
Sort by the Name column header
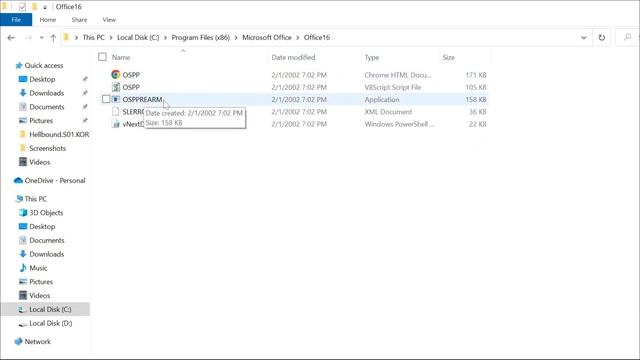(121, 58)
